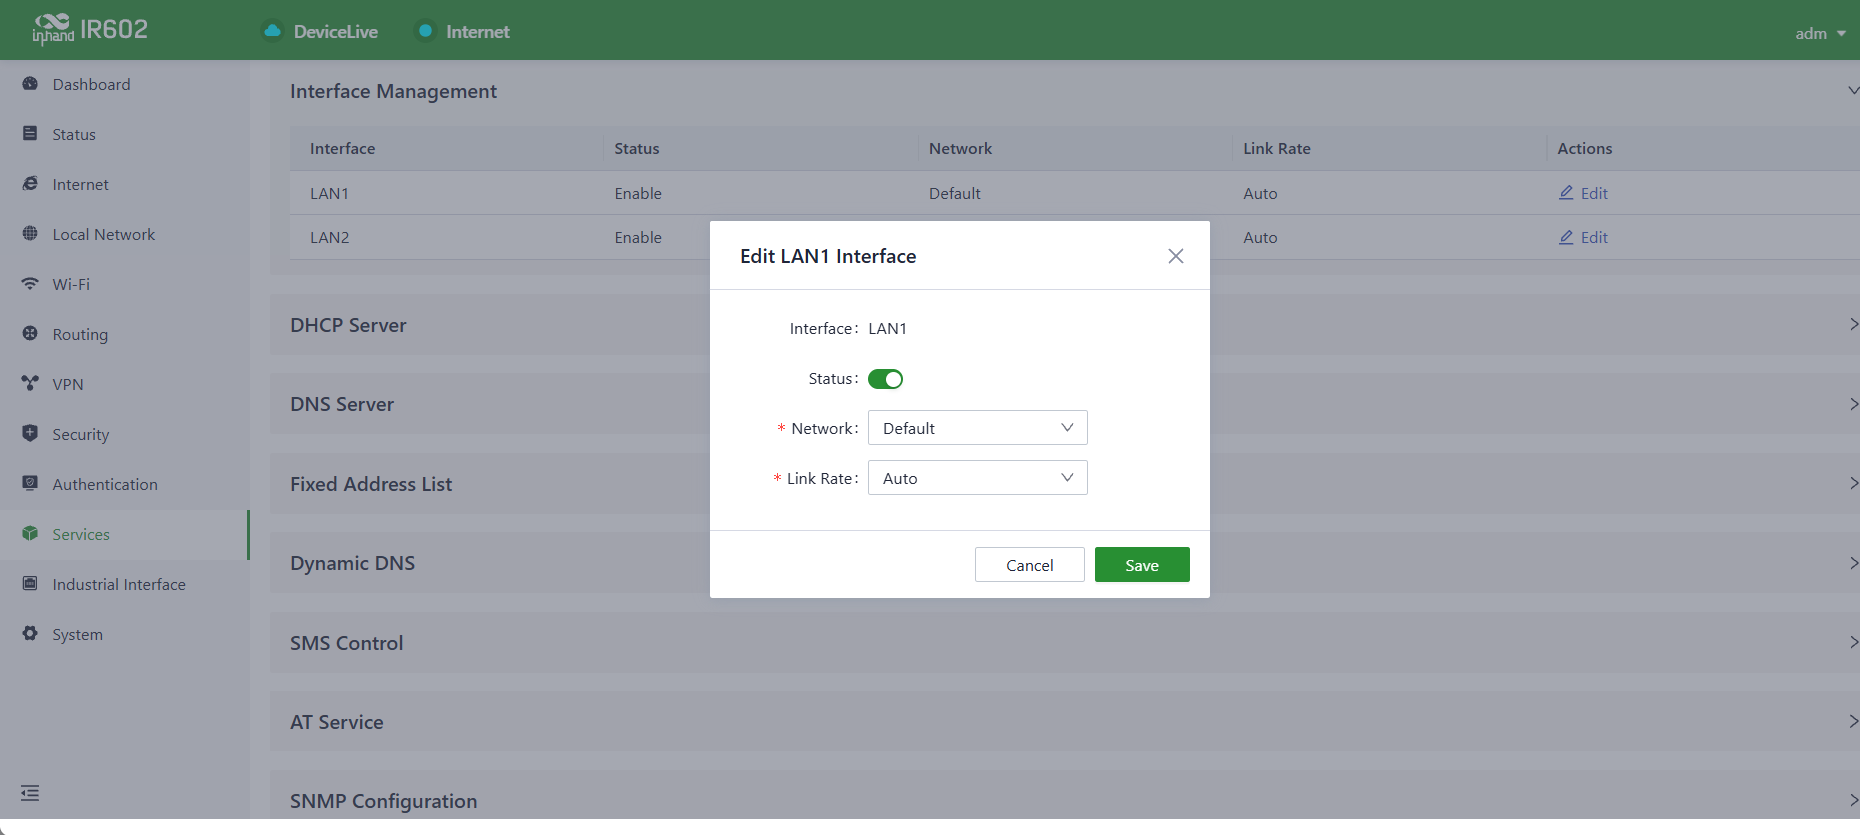Open Industrial Interface in the sidebar
Image resolution: width=1860 pixels, height=835 pixels.
pos(119,584)
